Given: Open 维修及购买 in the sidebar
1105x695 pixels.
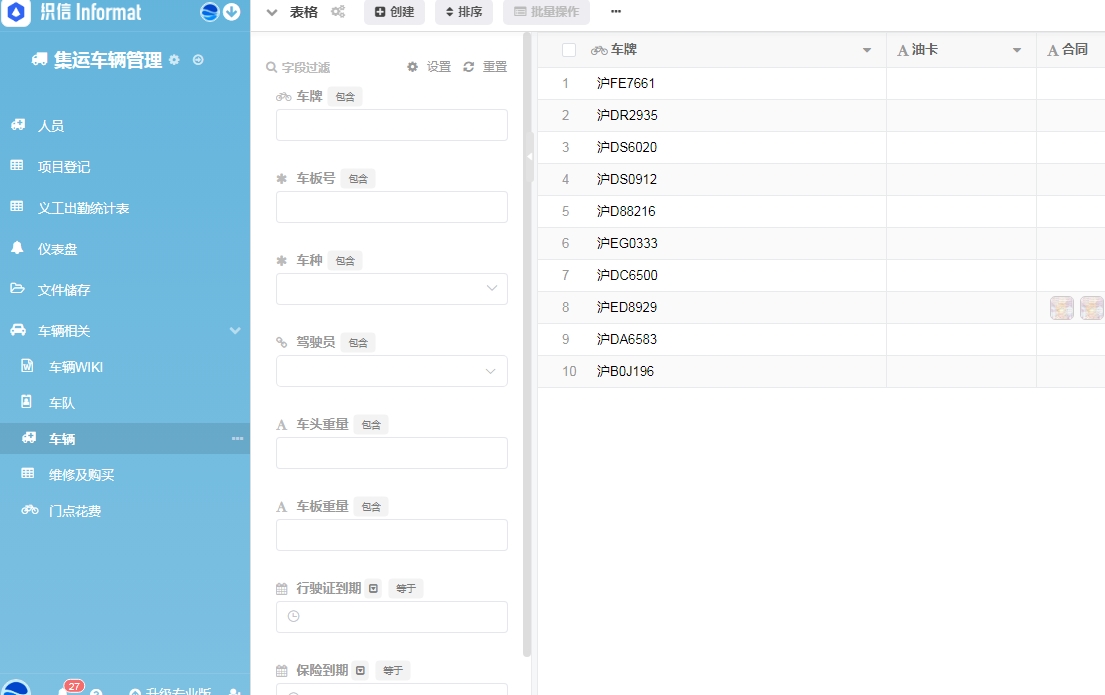Looking at the screenshot, I should click(75, 475).
